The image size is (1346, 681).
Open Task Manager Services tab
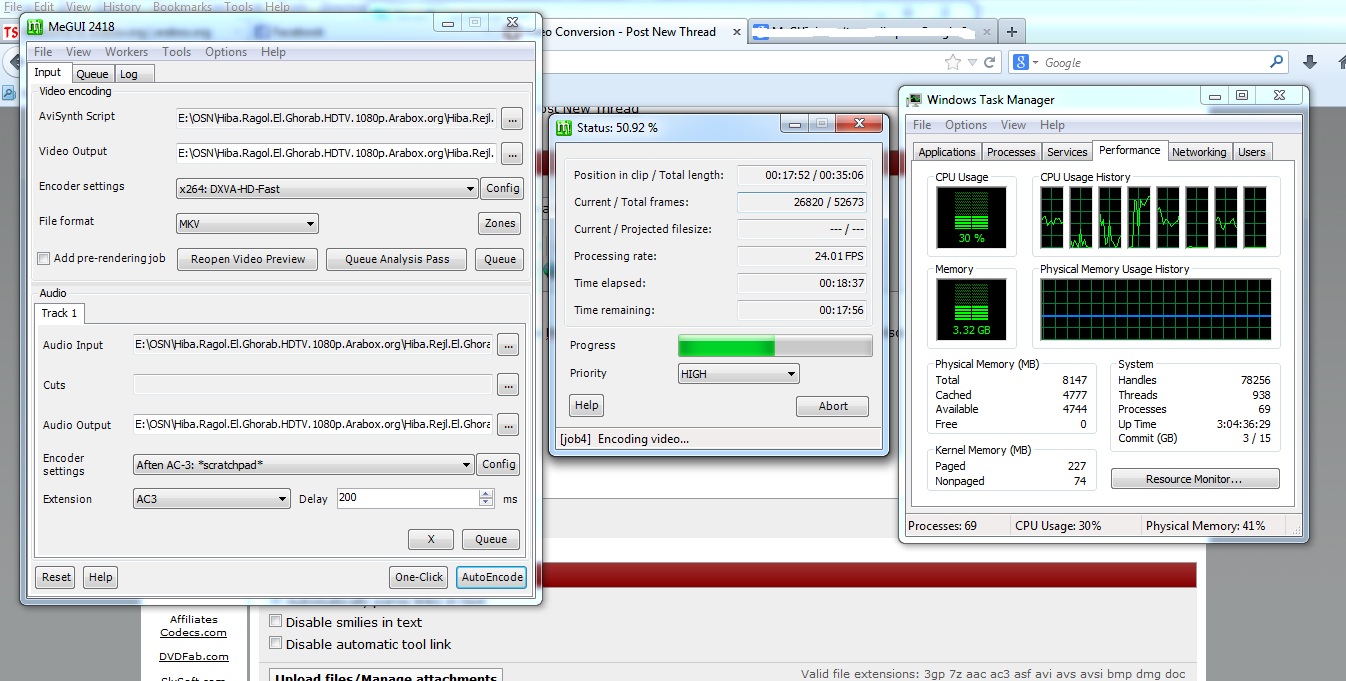tap(1067, 152)
